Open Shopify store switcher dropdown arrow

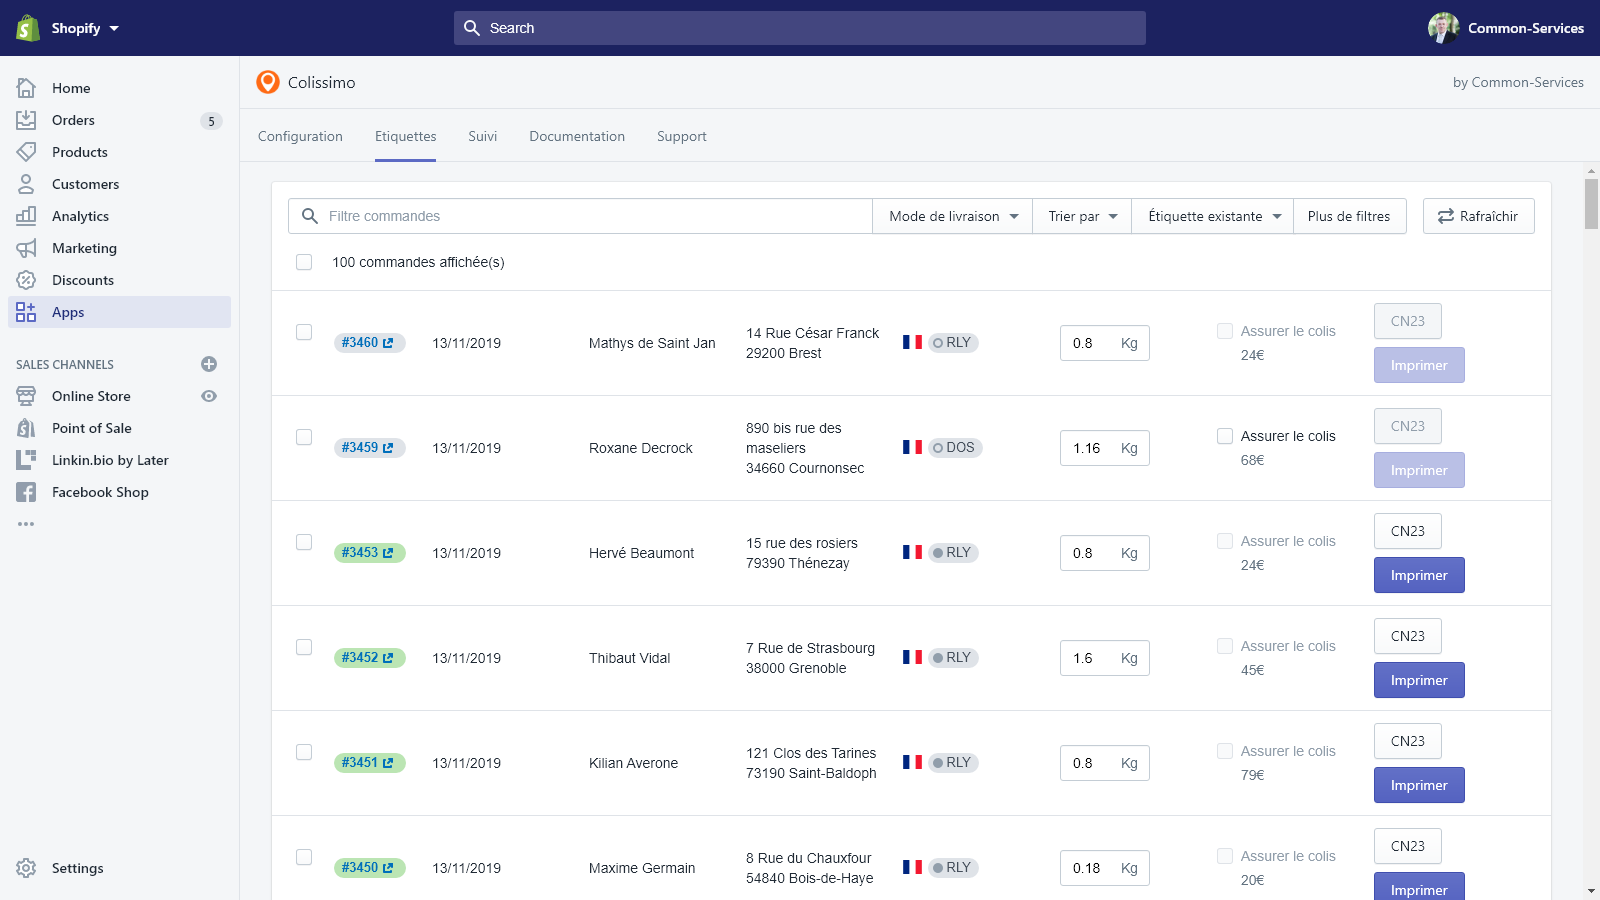pyautogui.click(x=114, y=28)
